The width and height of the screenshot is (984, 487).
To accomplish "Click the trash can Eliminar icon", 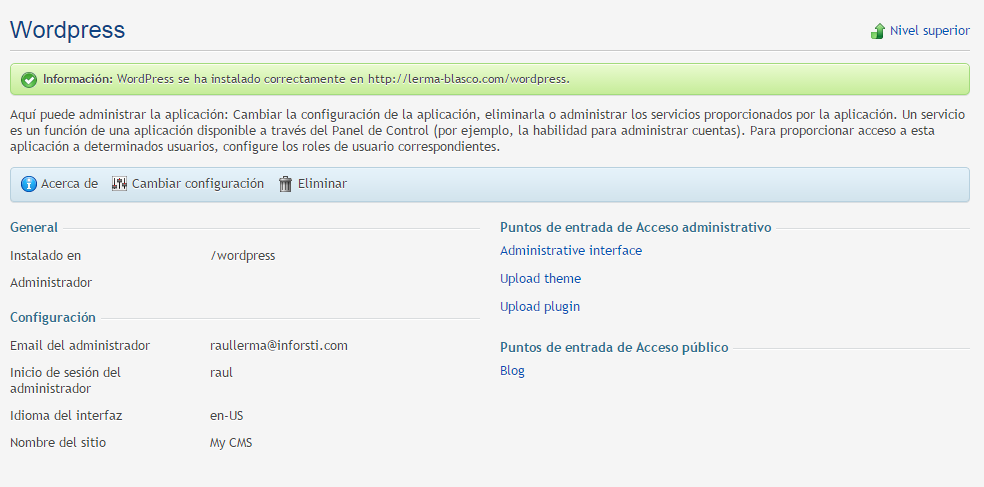I will click(x=286, y=184).
